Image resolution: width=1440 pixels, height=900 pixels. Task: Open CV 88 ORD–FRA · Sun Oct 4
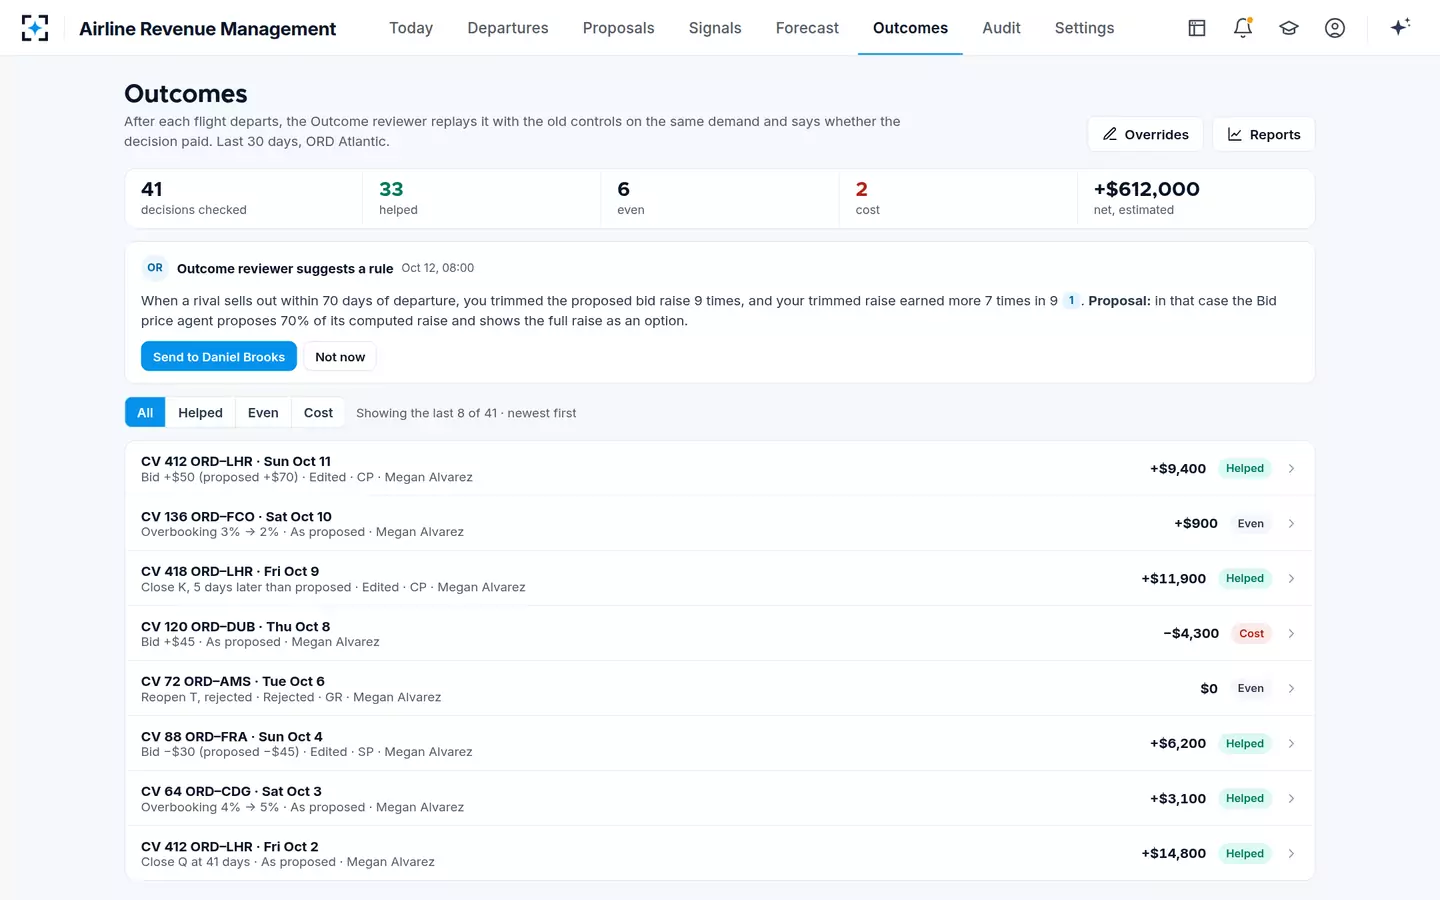[x=720, y=743]
